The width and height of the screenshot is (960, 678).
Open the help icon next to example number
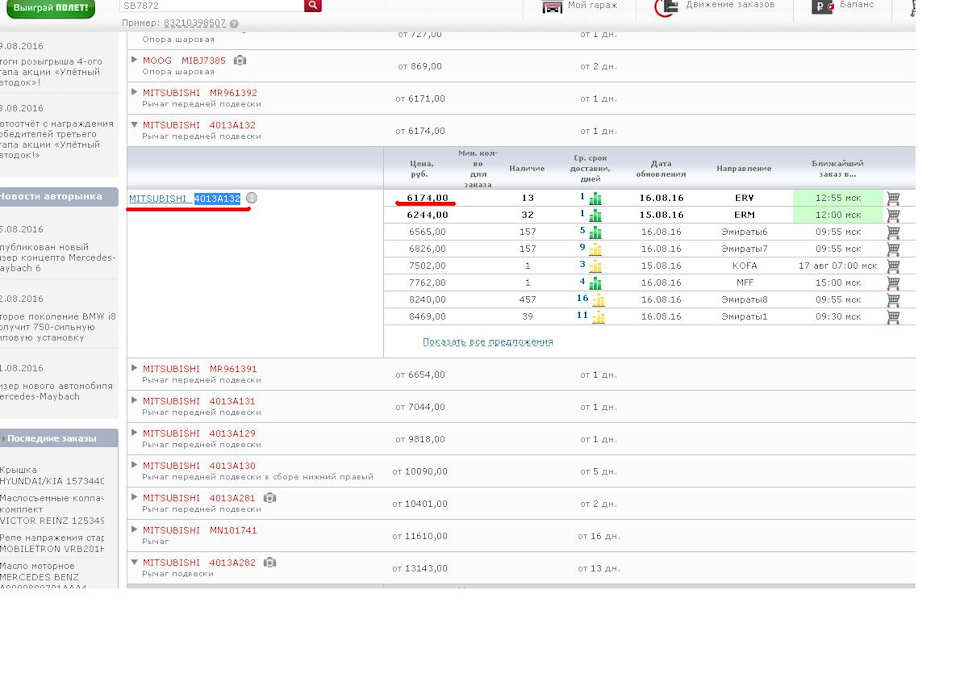(x=234, y=23)
